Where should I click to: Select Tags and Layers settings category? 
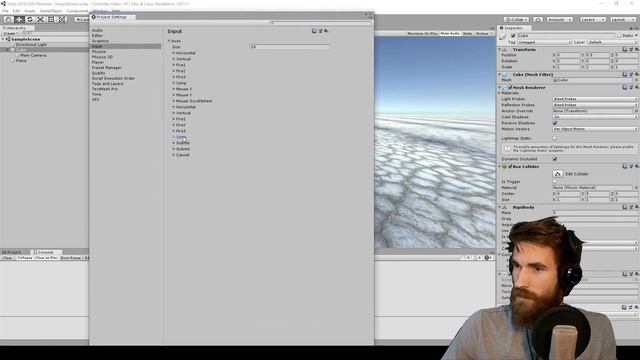coord(107,84)
